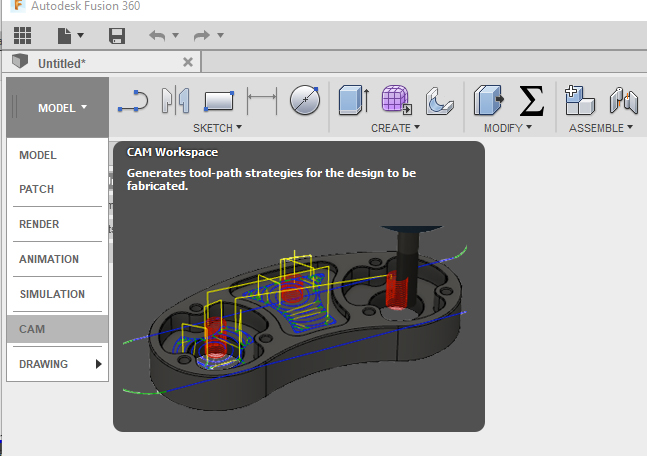Select the Press Pull modify tool
Viewport: 647px width, 456px height.
point(489,100)
